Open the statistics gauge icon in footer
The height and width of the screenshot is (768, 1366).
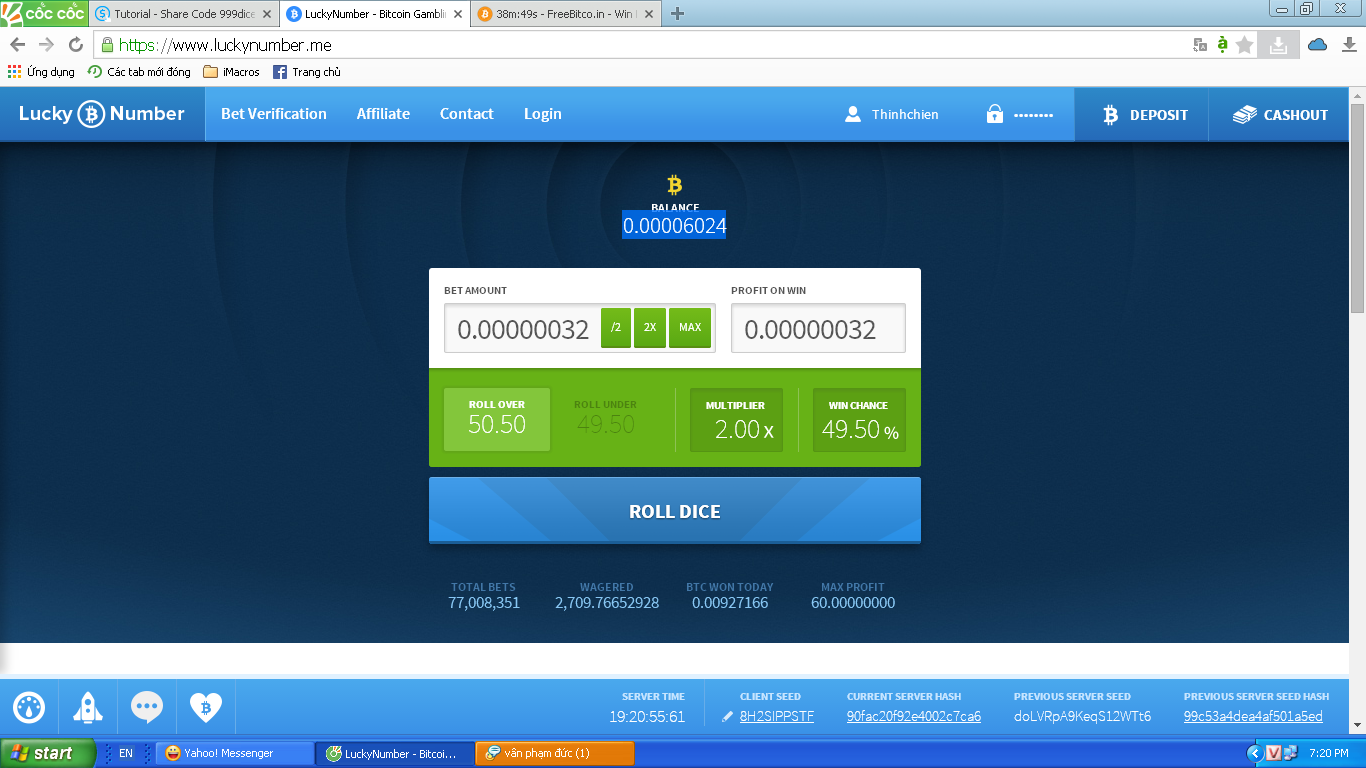[x=29, y=708]
